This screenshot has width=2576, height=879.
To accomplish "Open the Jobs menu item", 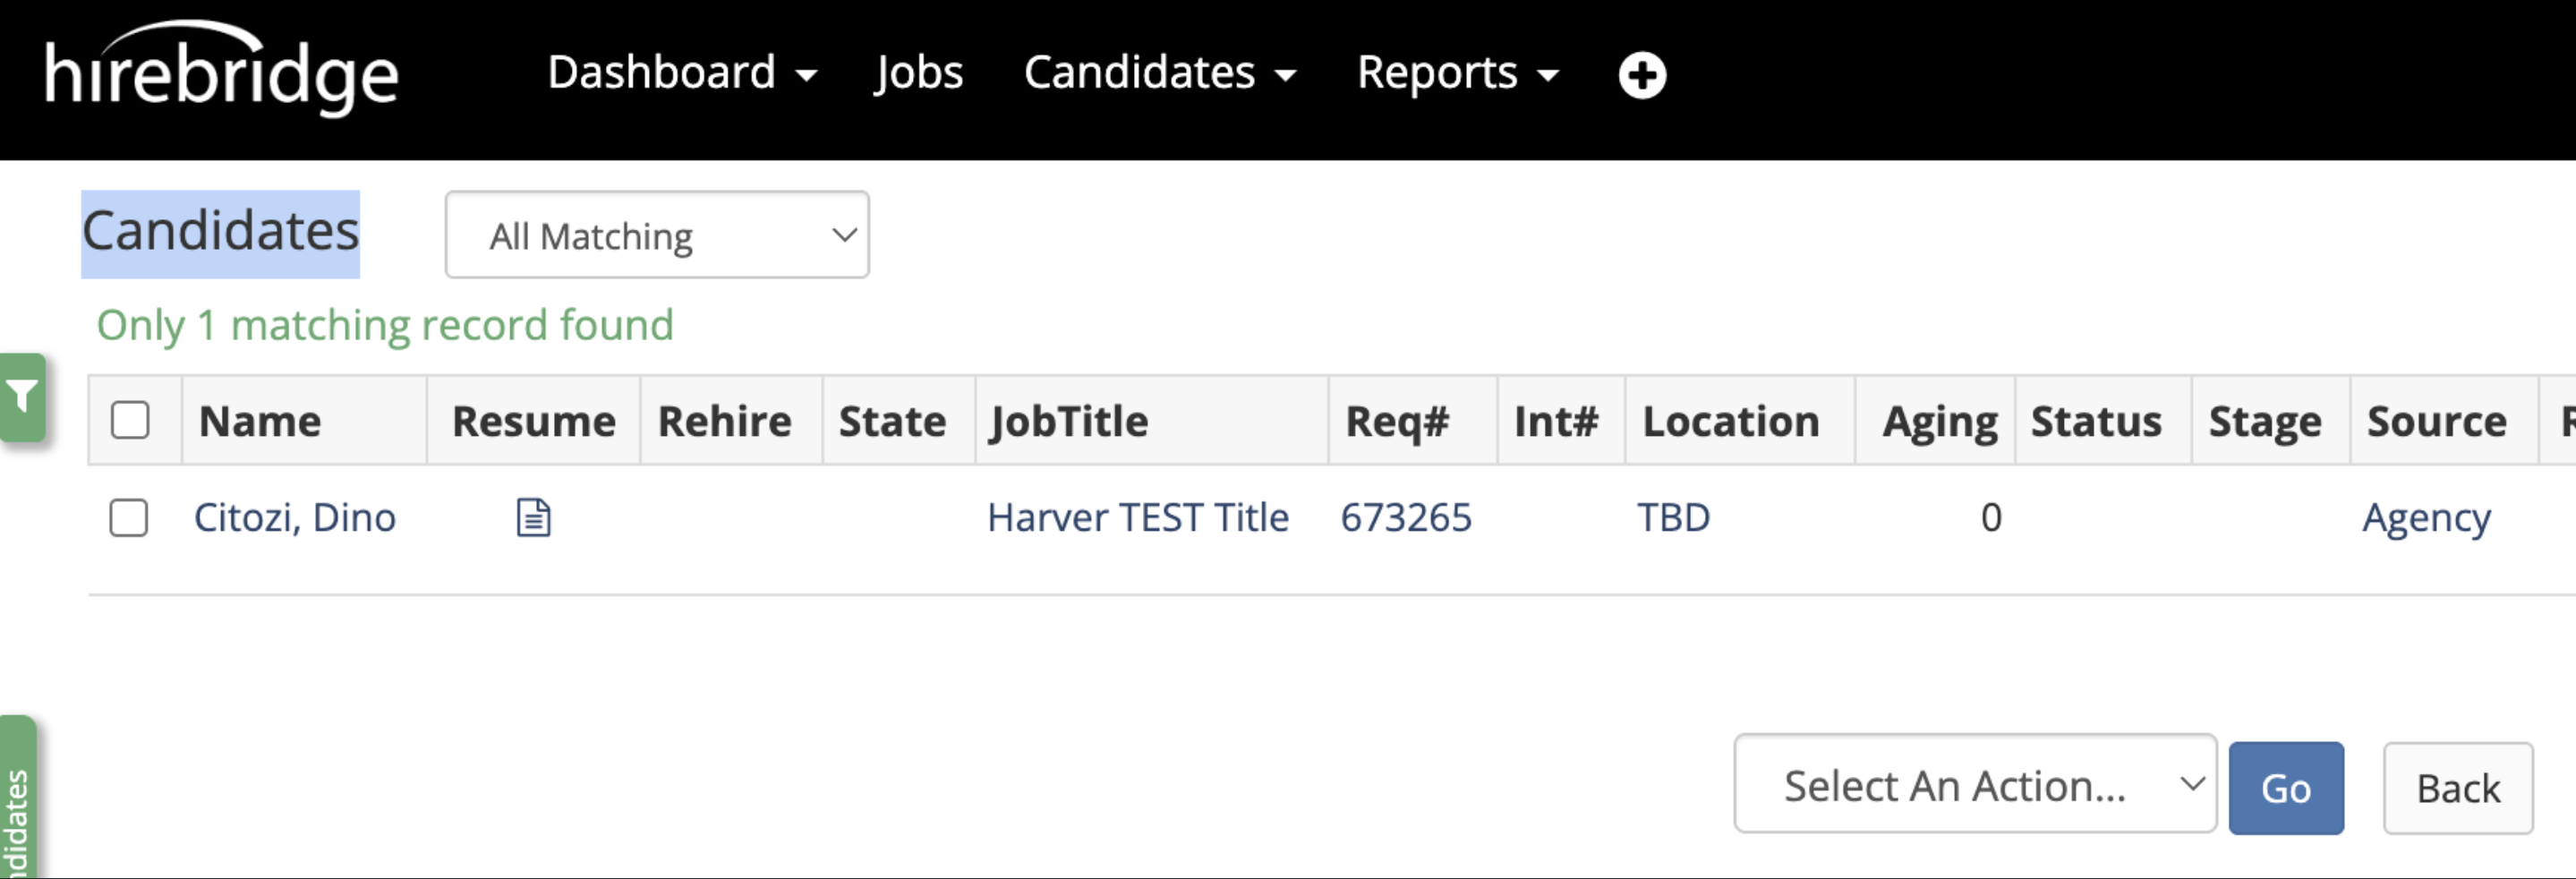I will (x=918, y=73).
